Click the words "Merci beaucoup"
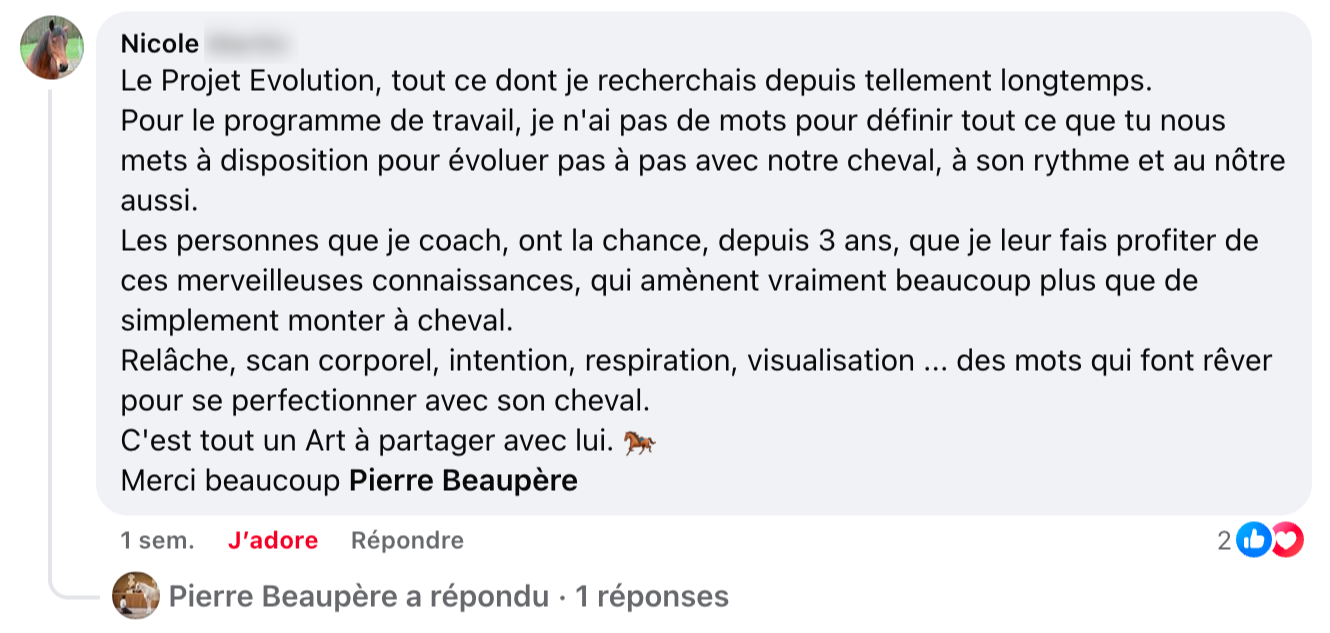Viewport: 1330px width, 633px height. [x=230, y=480]
